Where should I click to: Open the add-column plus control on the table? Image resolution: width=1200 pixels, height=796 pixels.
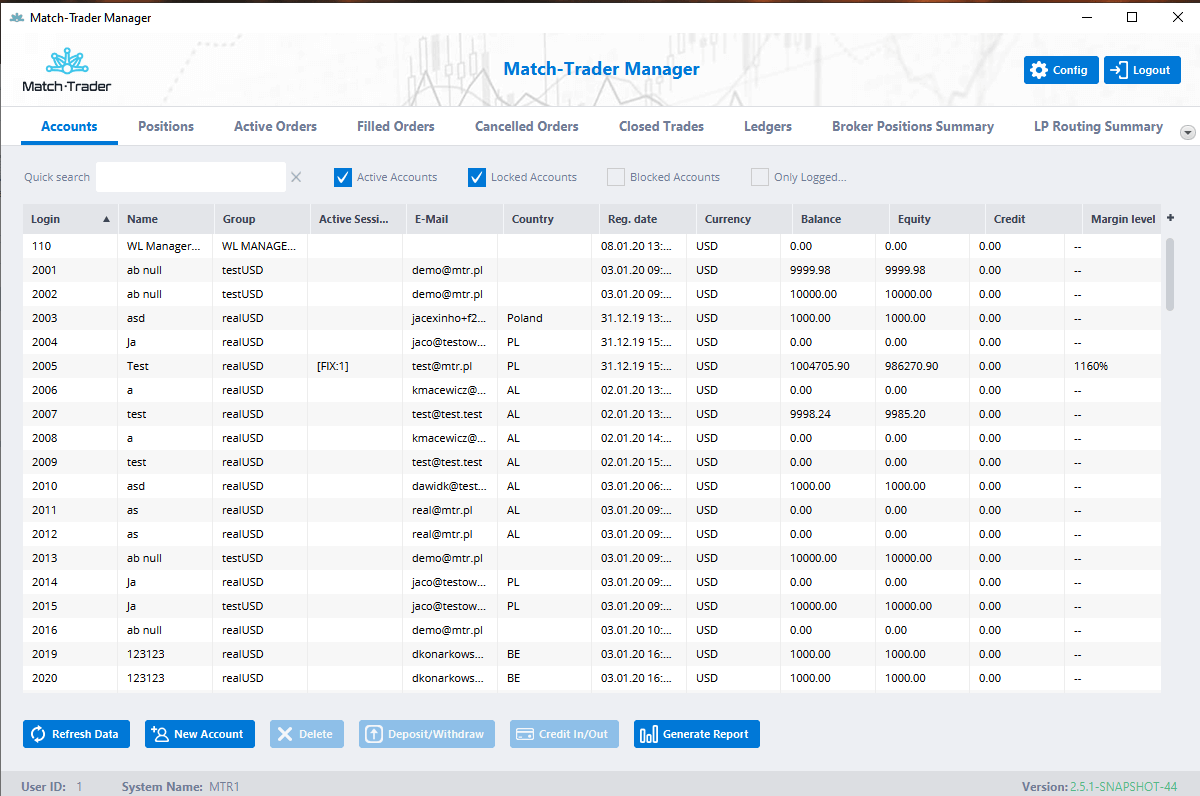[1169, 216]
